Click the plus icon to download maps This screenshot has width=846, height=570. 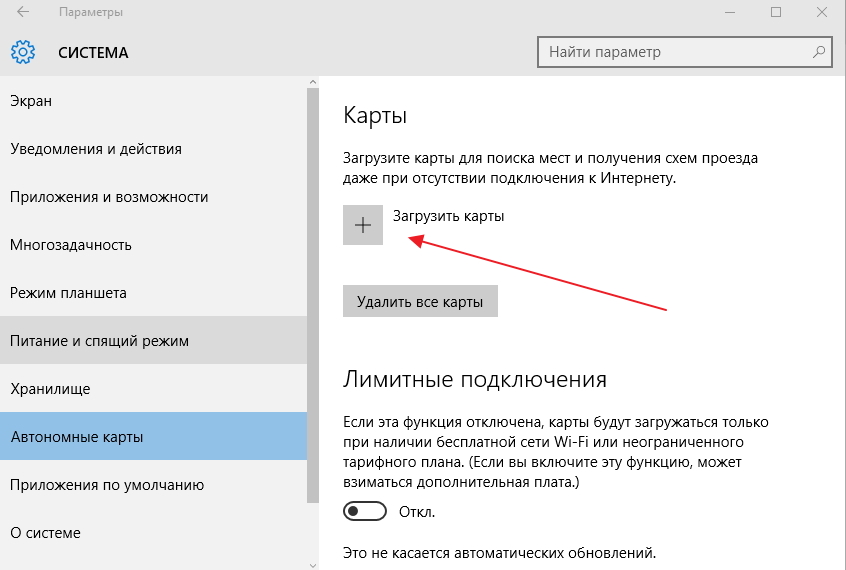pos(363,225)
